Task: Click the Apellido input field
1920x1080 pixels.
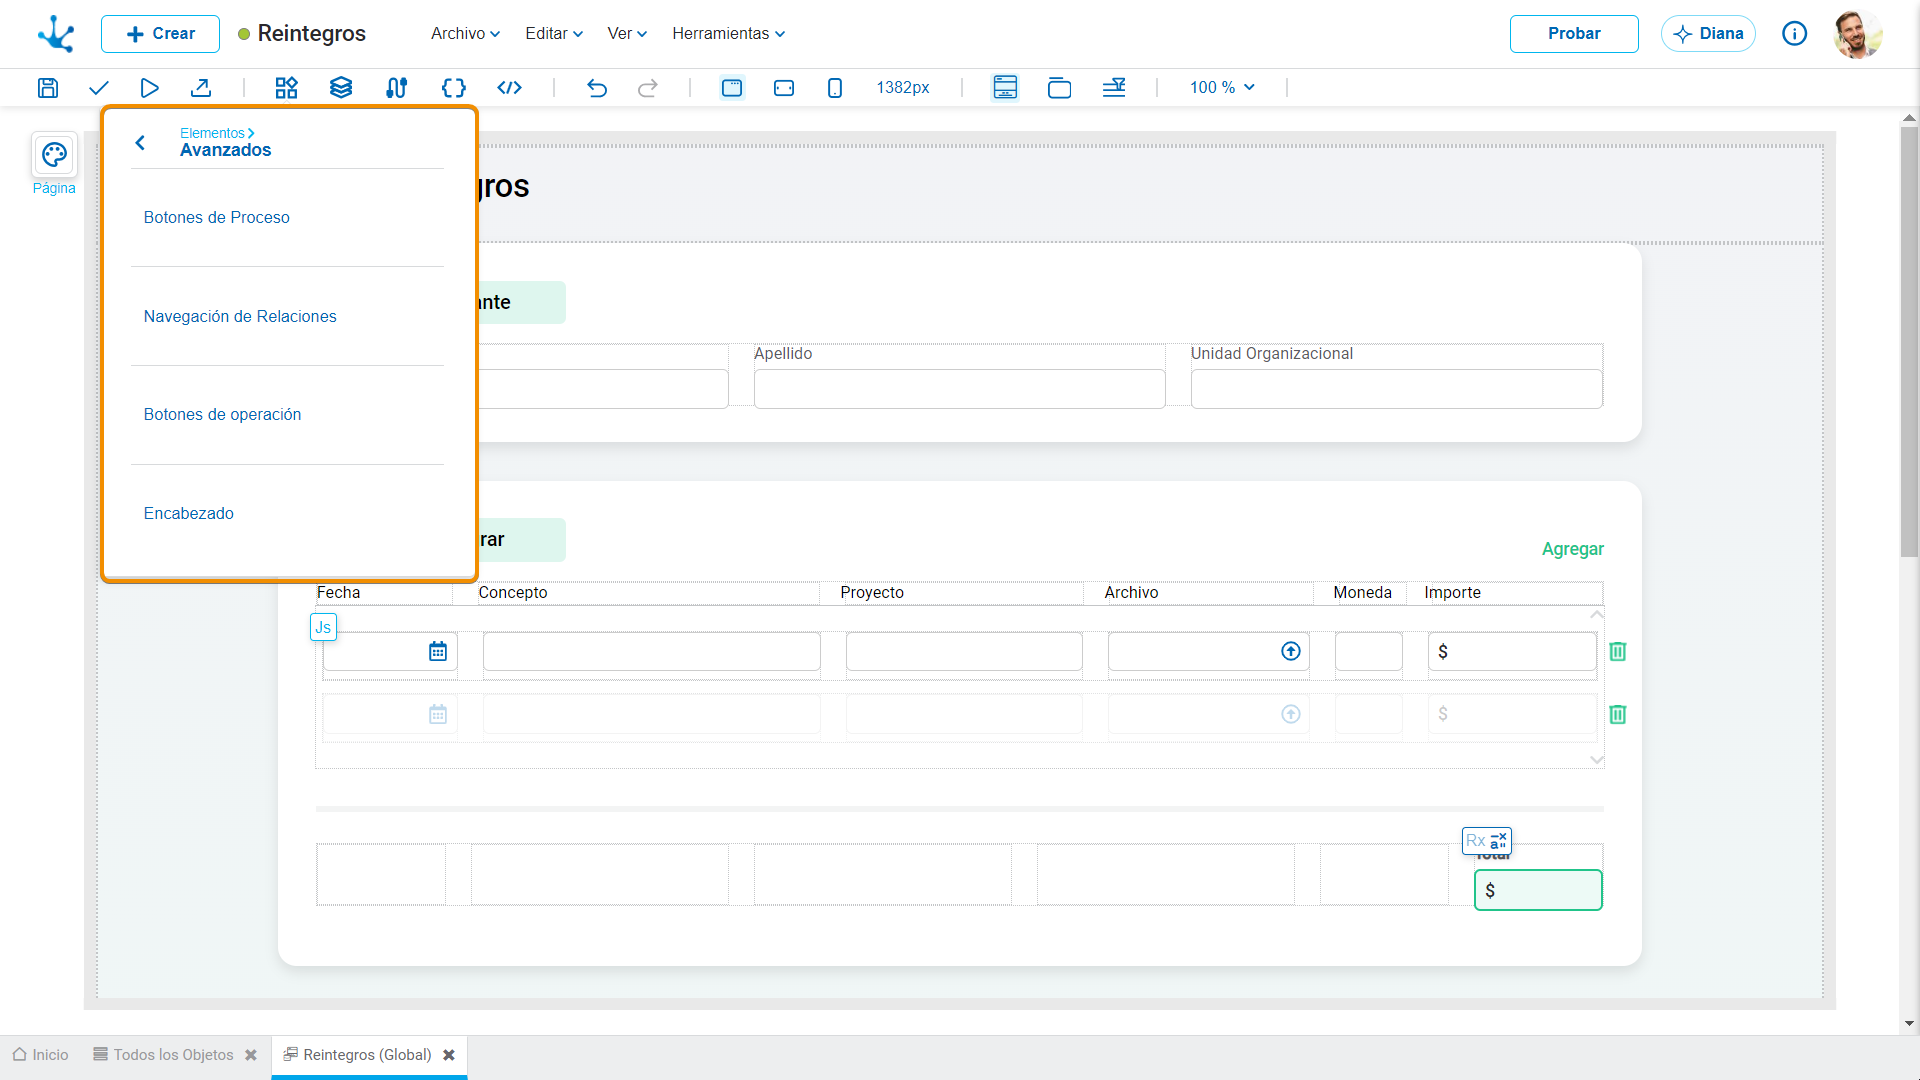Action: 960,389
